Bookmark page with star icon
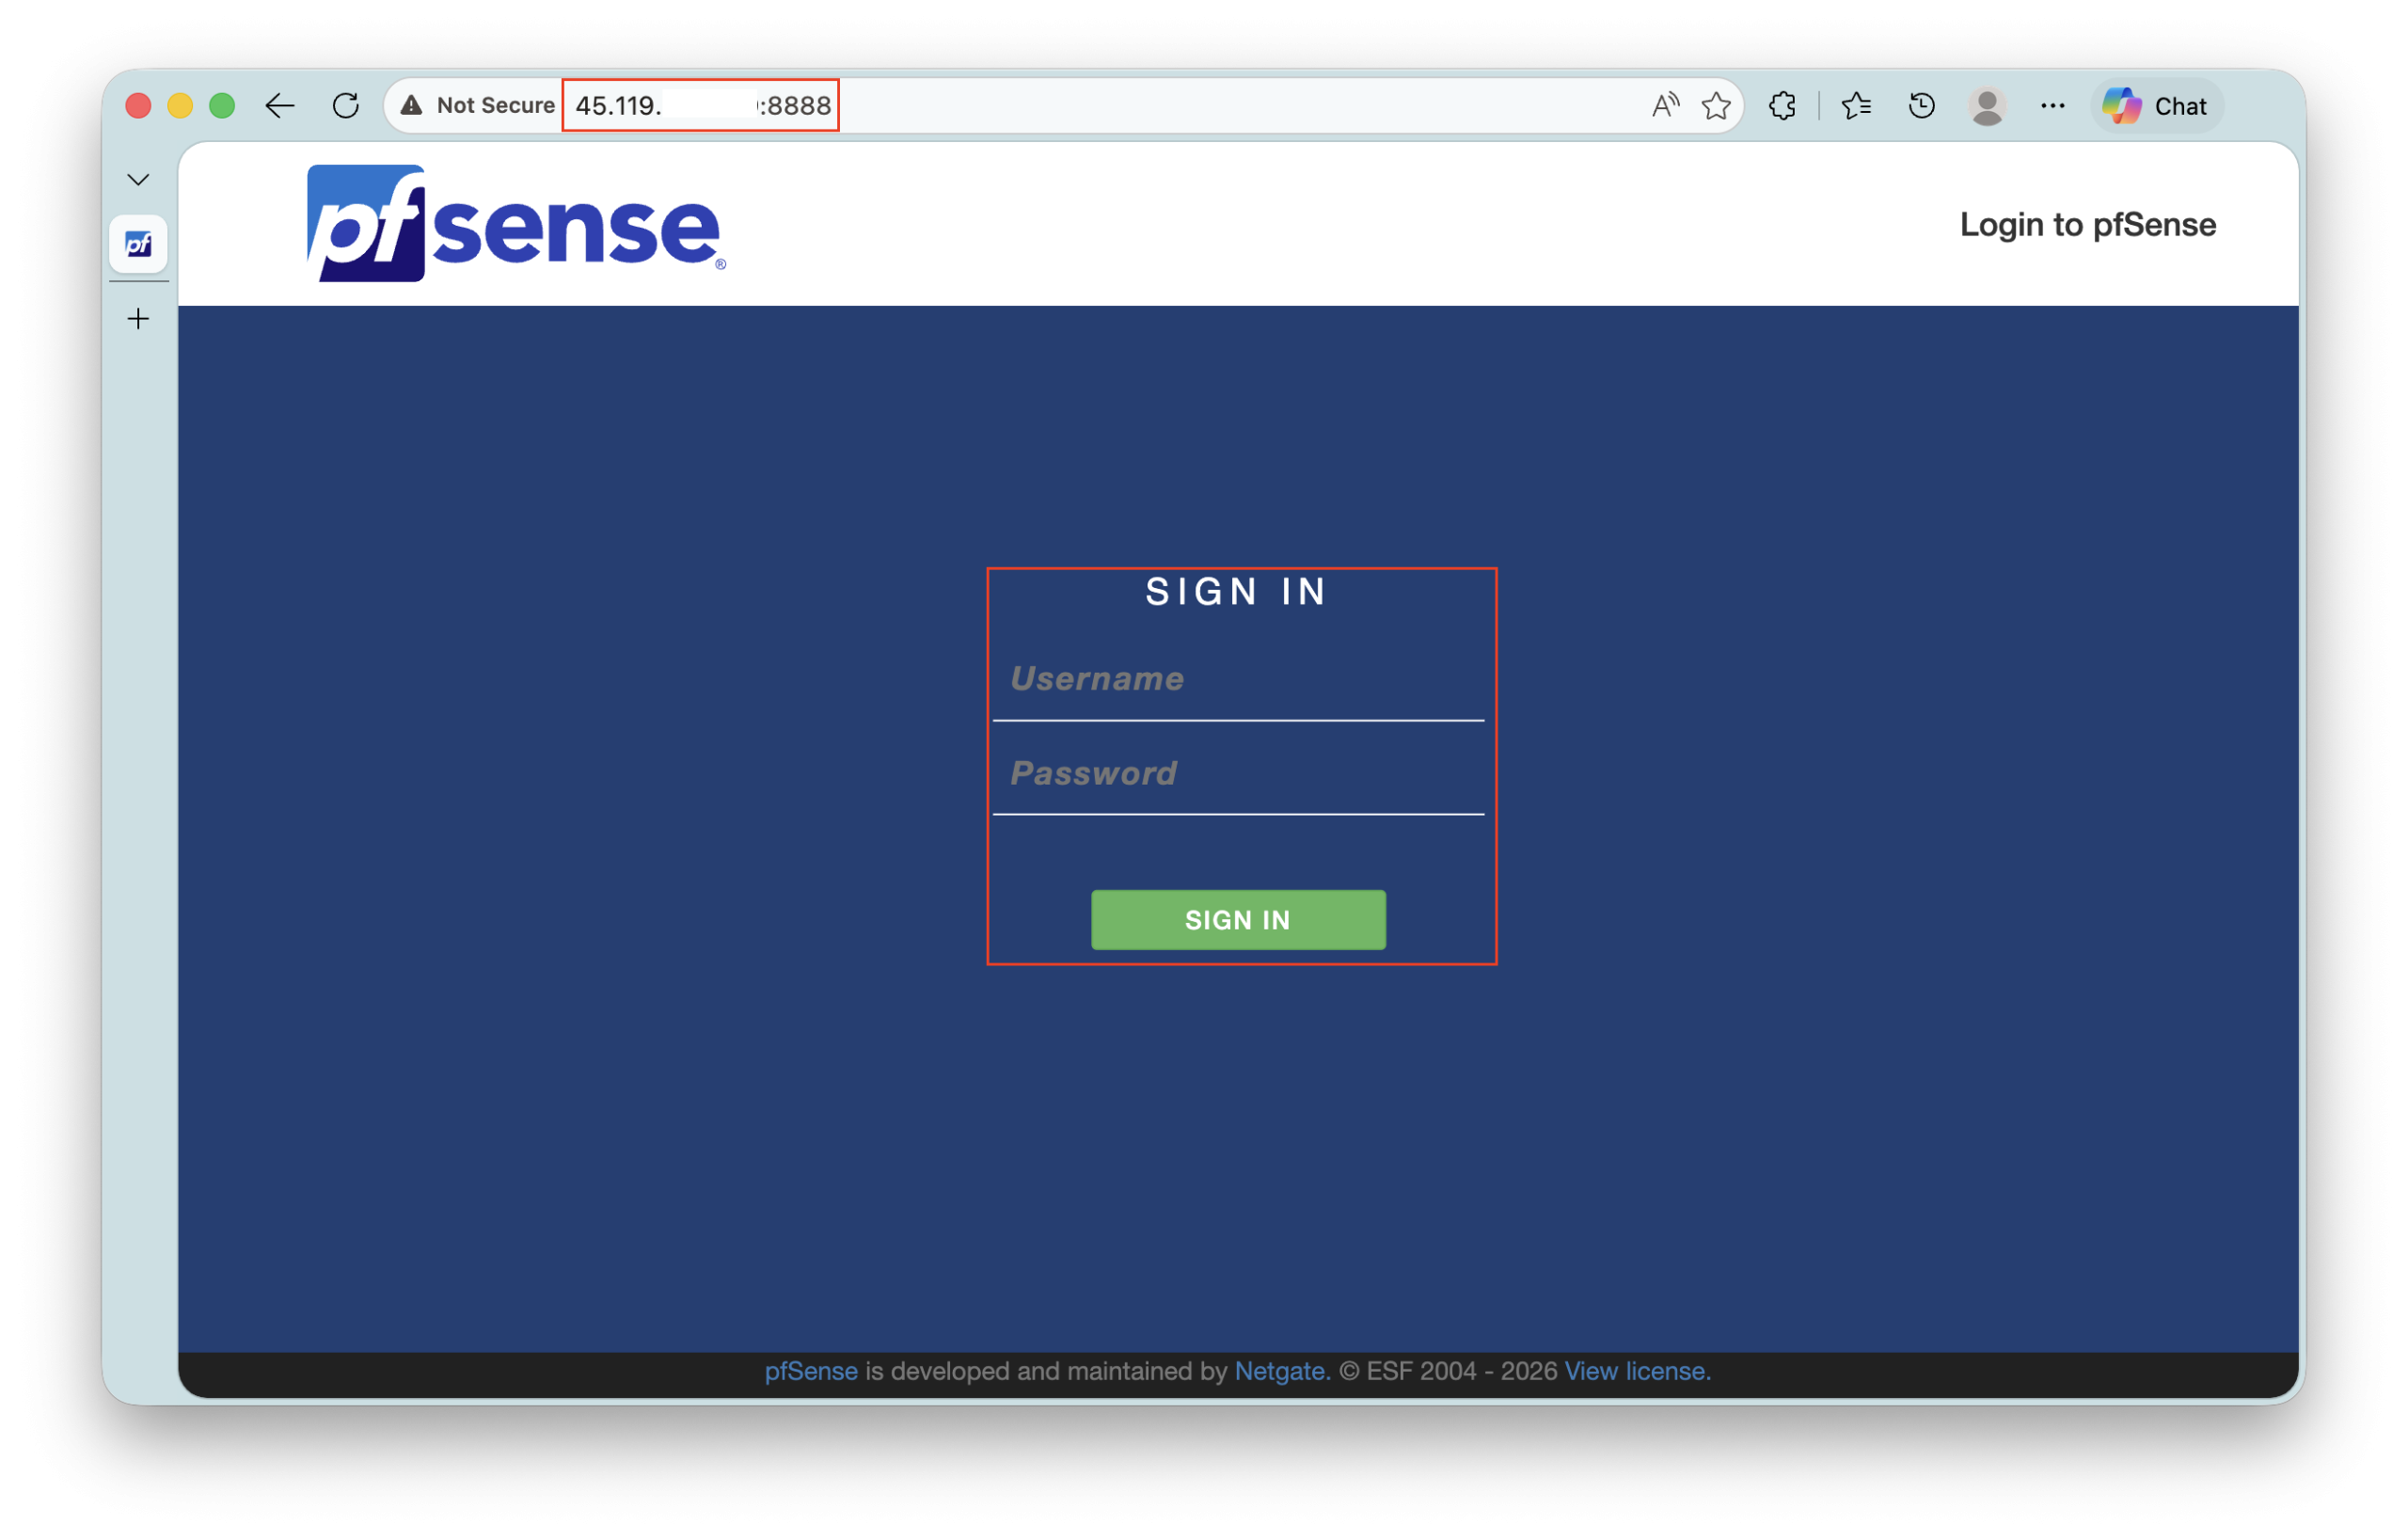 click(x=1716, y=106)
